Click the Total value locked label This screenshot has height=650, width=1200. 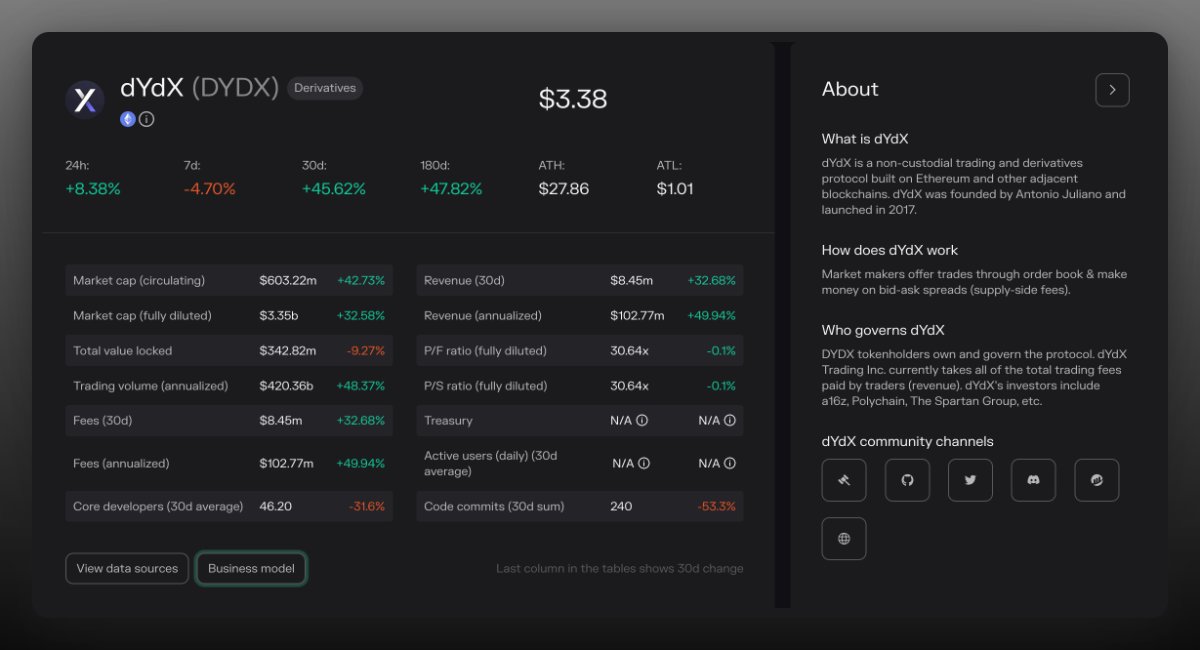pyautogui.click(x=122, y=351)
